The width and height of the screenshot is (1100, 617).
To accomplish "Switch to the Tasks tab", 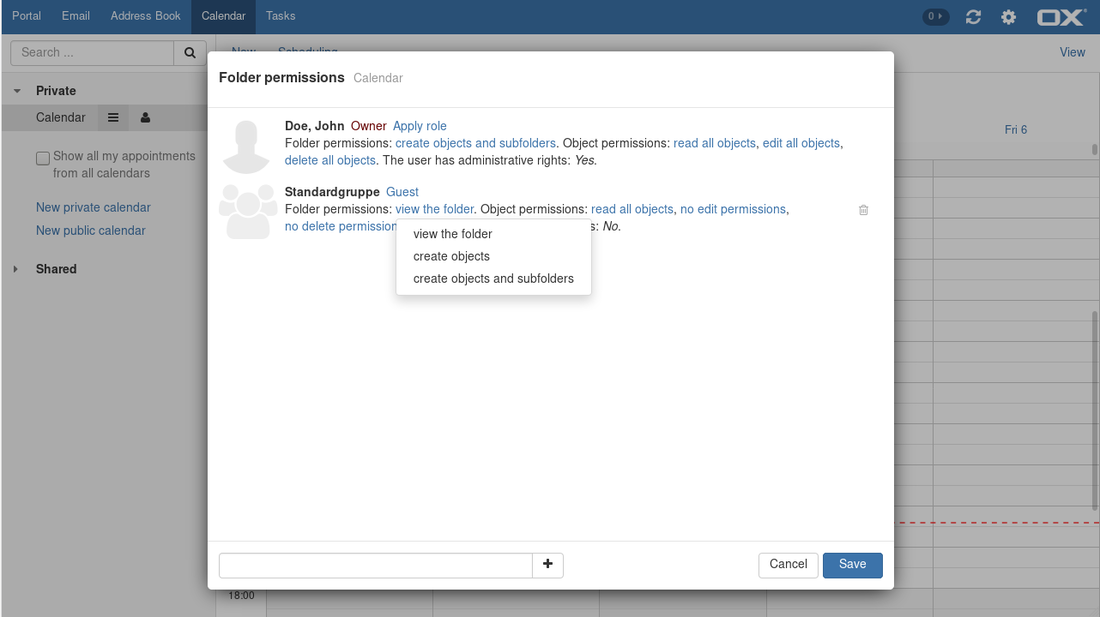I will click(x=280, y=16).
